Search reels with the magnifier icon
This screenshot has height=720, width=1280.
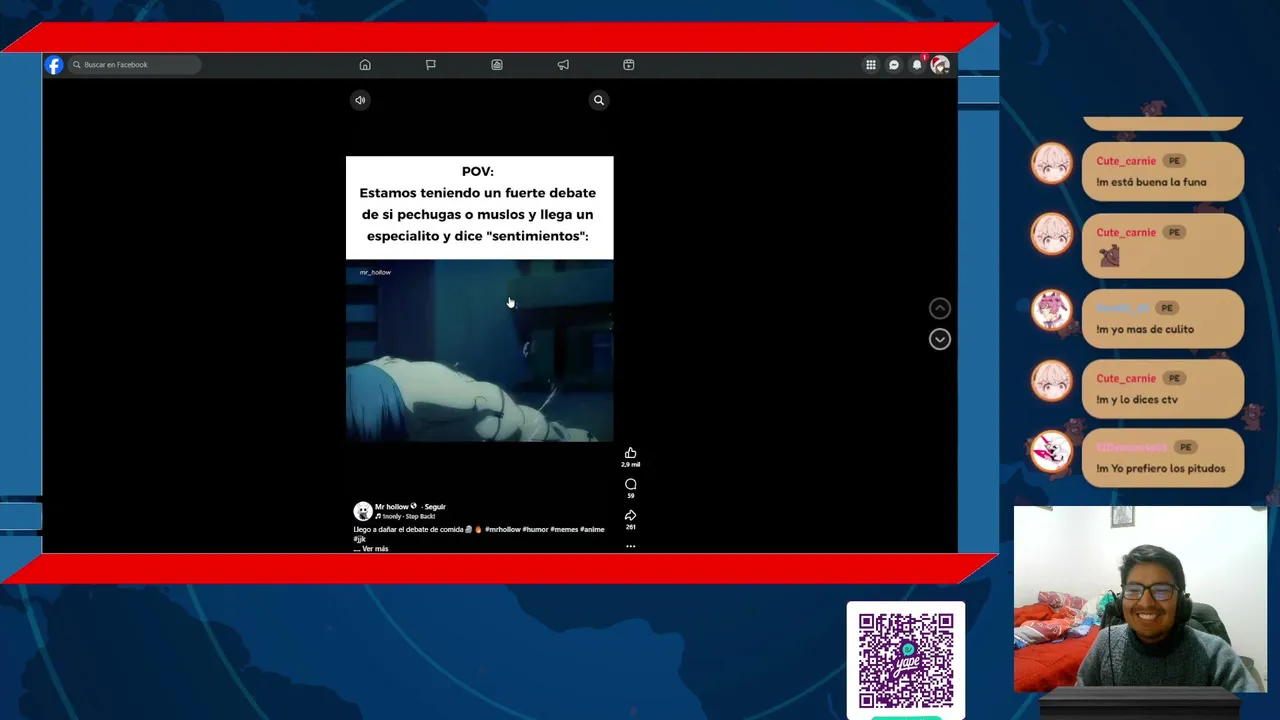[x=599, y=100]
